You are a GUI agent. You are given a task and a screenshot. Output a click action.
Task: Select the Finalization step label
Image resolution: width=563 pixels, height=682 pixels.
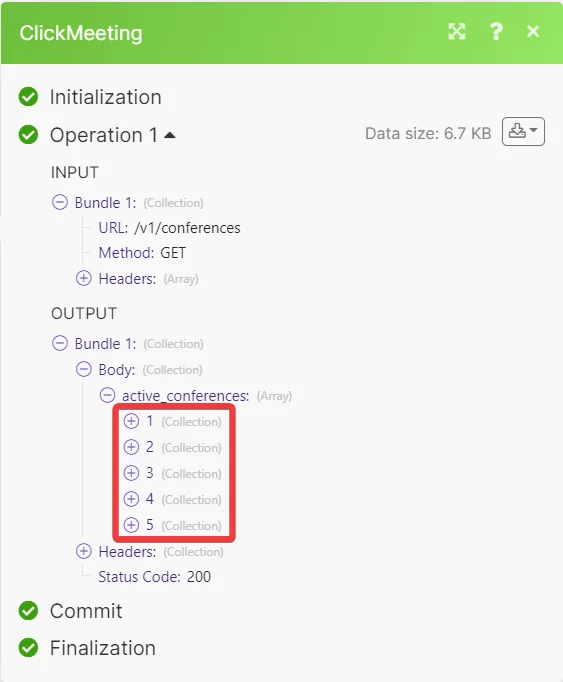click(x=103, y=648)
